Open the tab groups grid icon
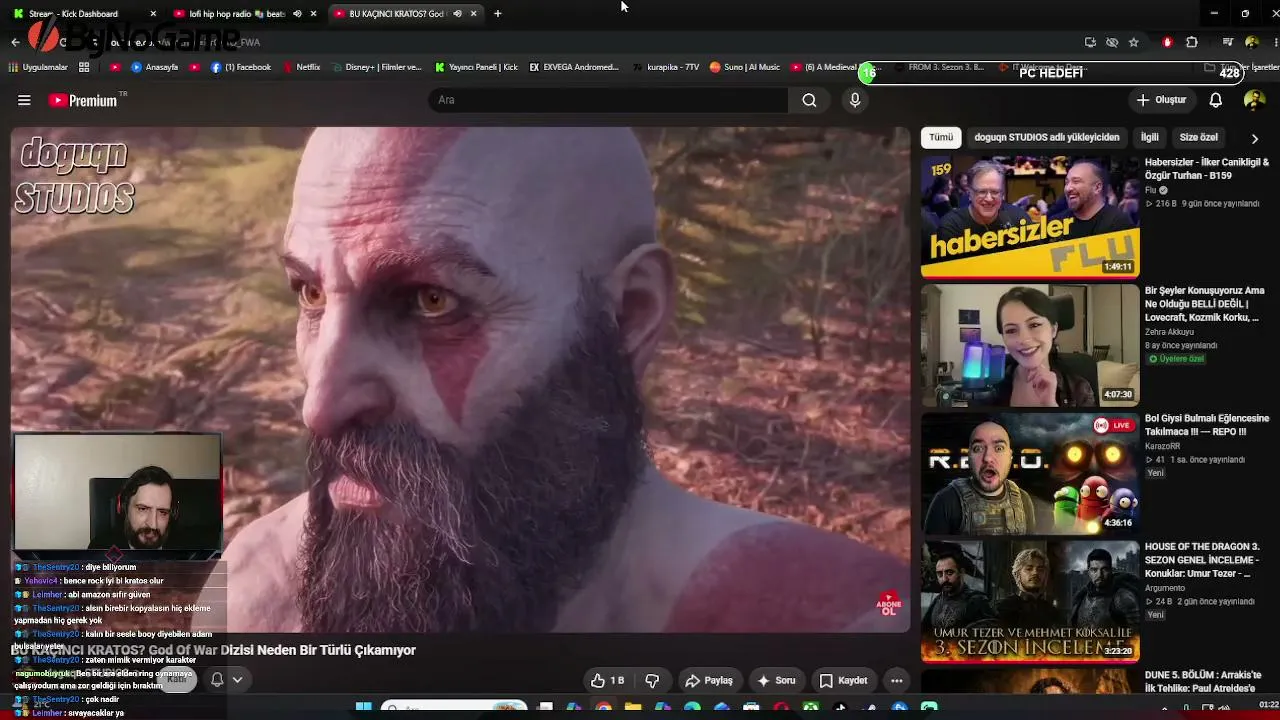 [84, 67]
